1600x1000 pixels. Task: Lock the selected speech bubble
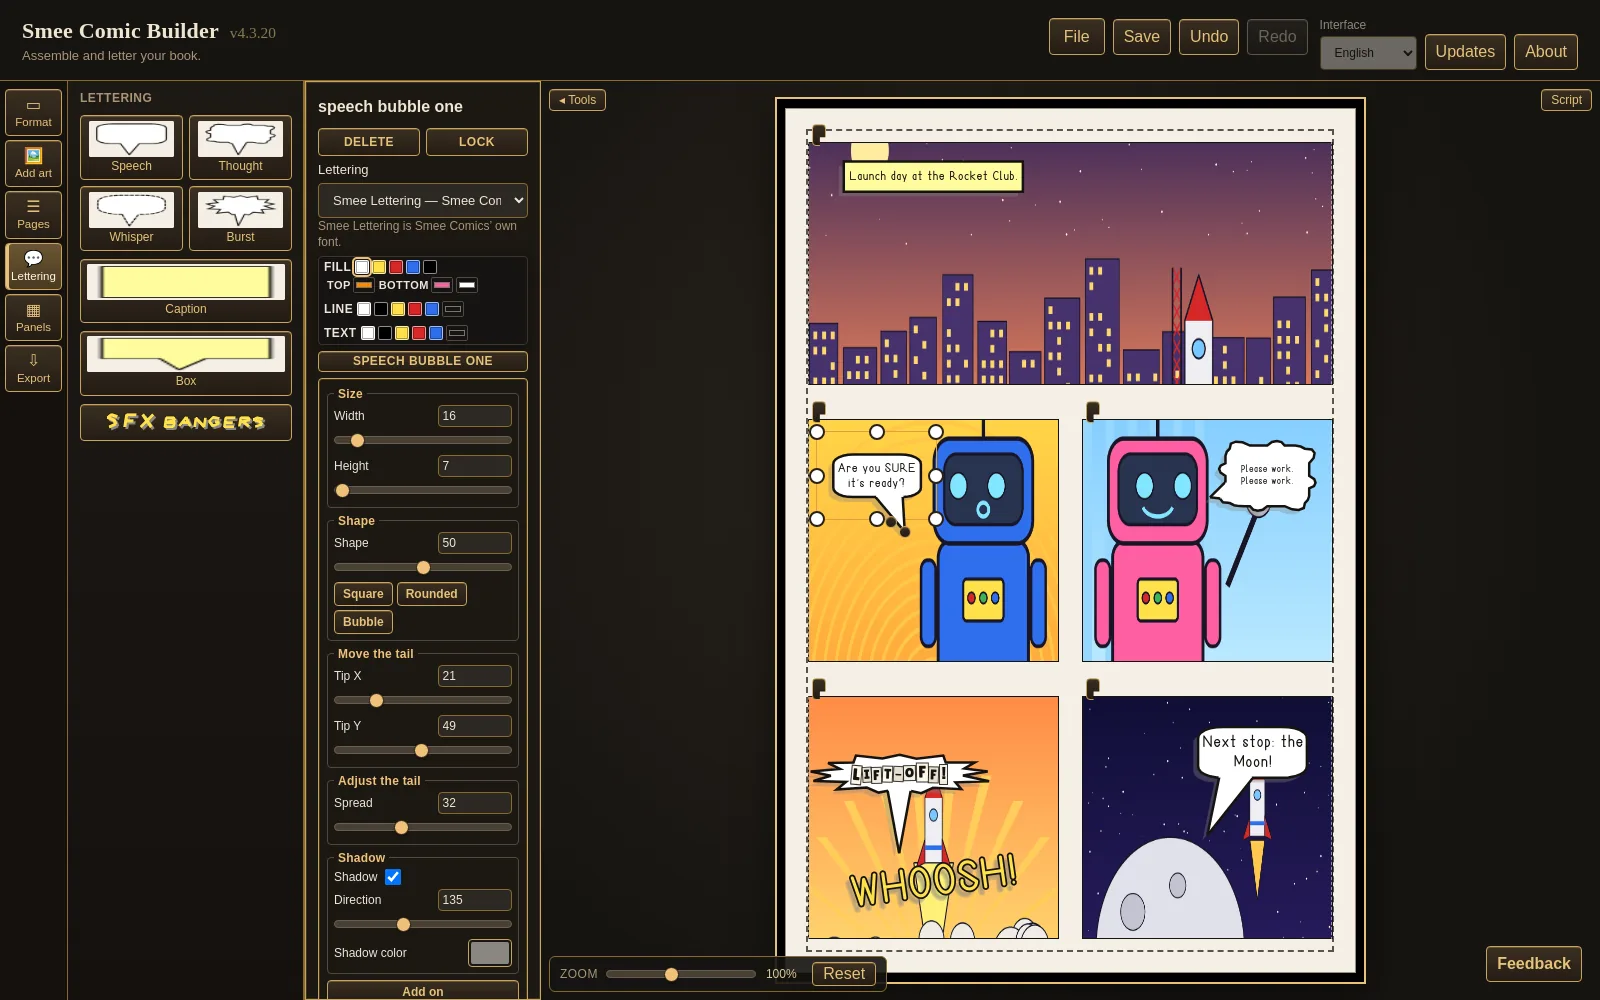(477, 142)
